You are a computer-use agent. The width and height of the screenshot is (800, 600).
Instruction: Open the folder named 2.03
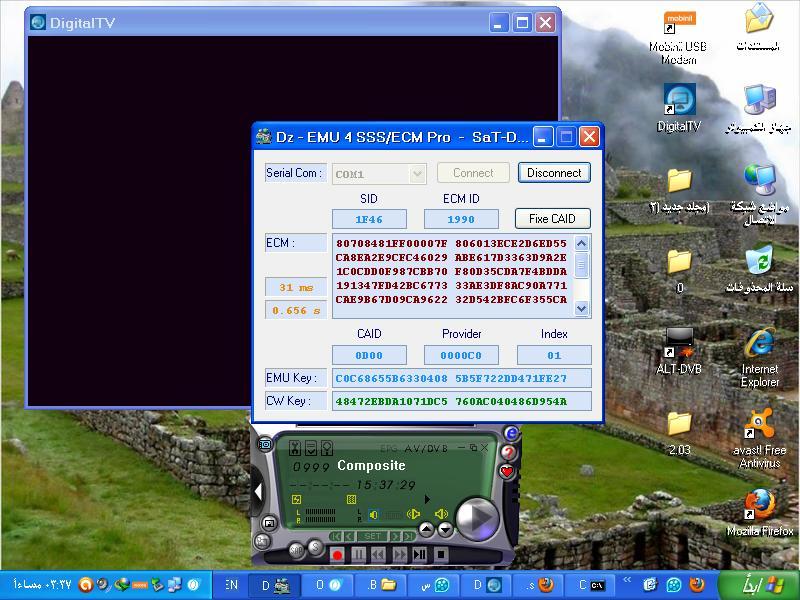tap(680, 433)
